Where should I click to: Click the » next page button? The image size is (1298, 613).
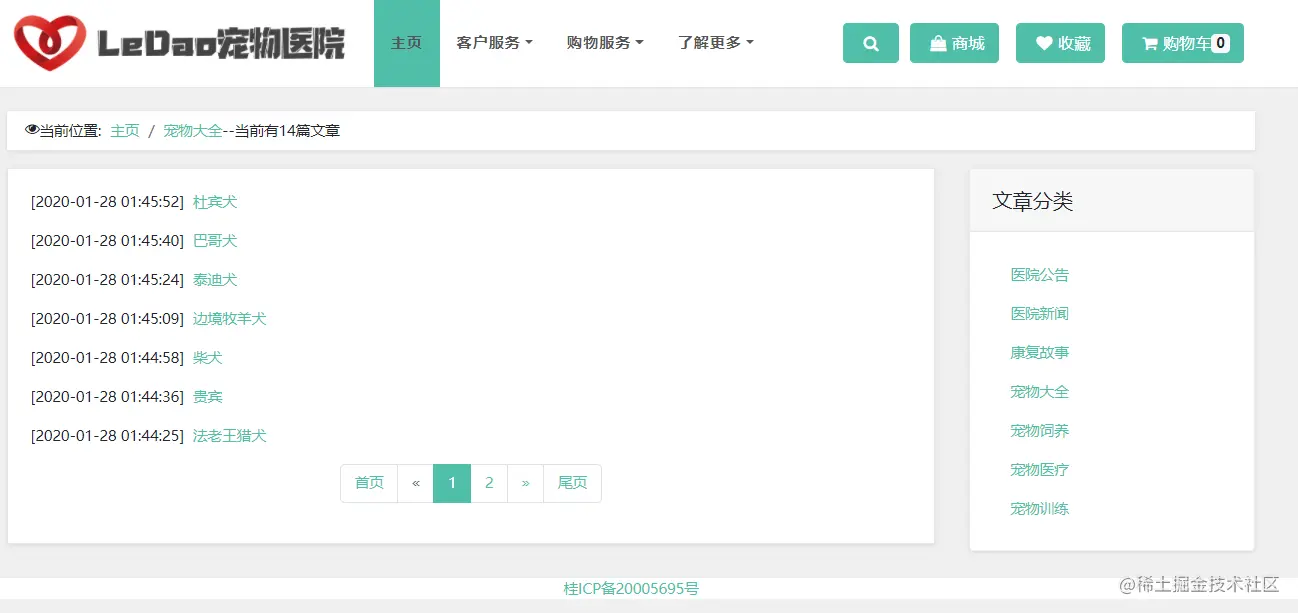point(525,483)
